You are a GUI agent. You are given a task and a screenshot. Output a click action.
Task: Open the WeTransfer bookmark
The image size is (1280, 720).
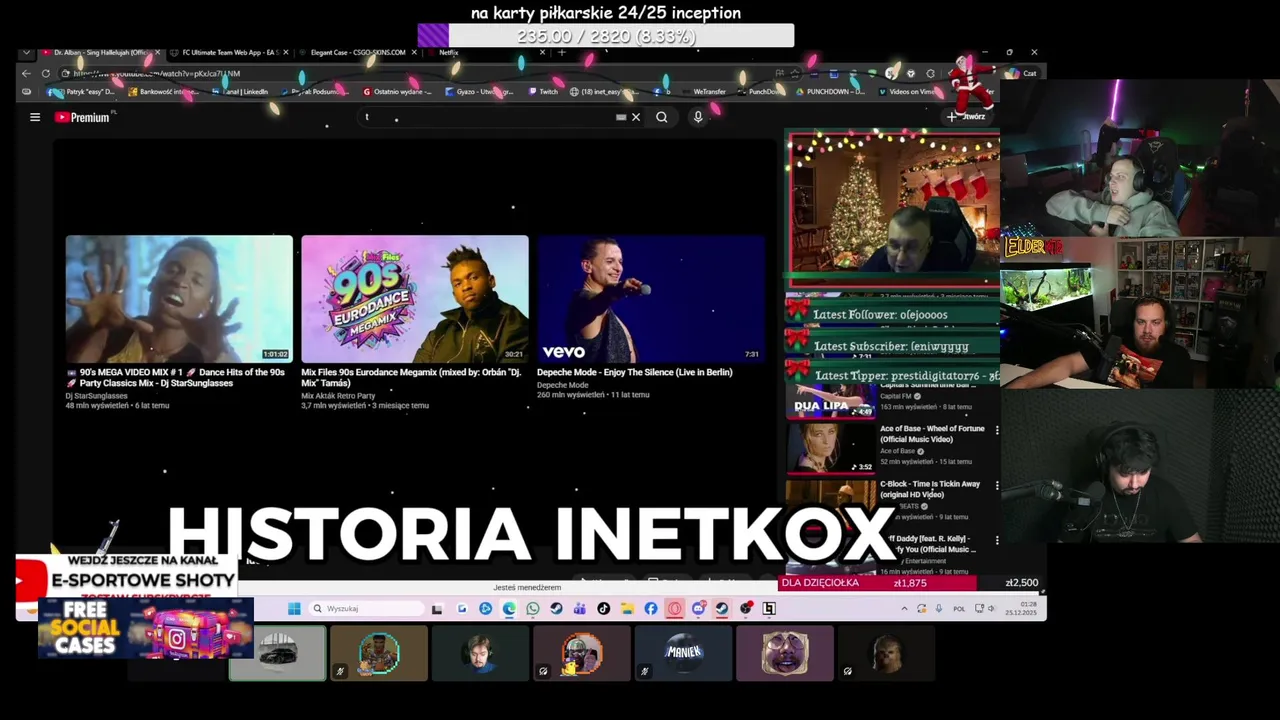pos(709,91)
